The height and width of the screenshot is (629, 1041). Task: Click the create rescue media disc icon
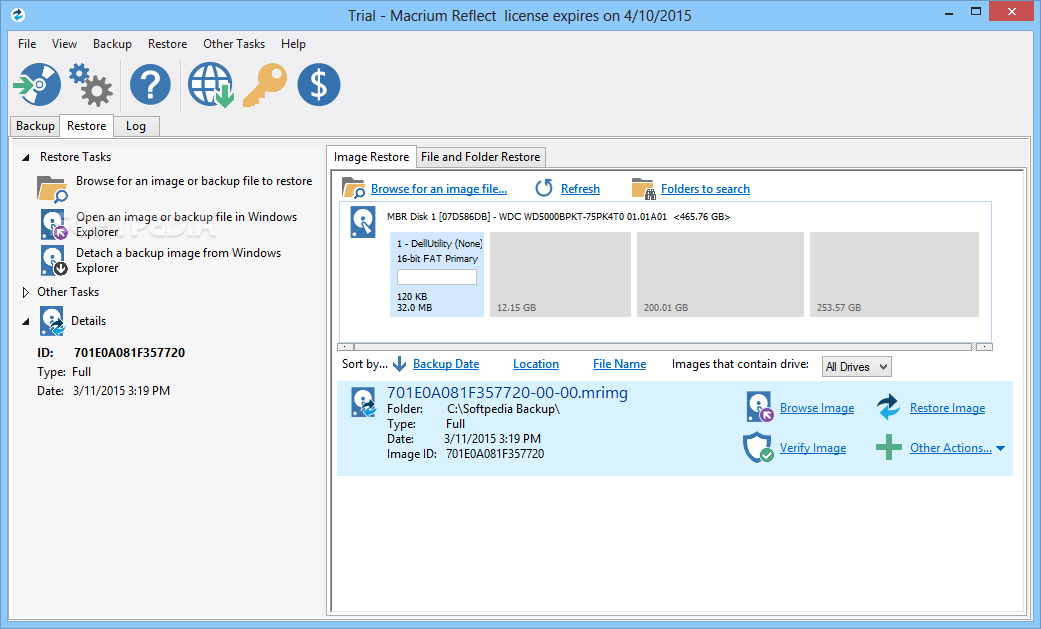click(37, 84)
